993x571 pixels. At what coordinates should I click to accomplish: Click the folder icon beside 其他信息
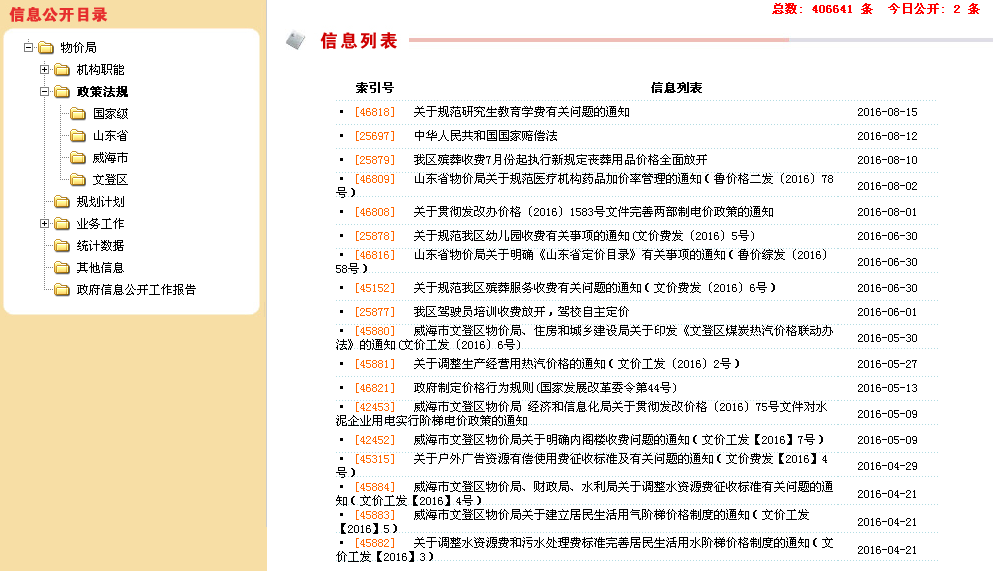click(x=62, y=268)
